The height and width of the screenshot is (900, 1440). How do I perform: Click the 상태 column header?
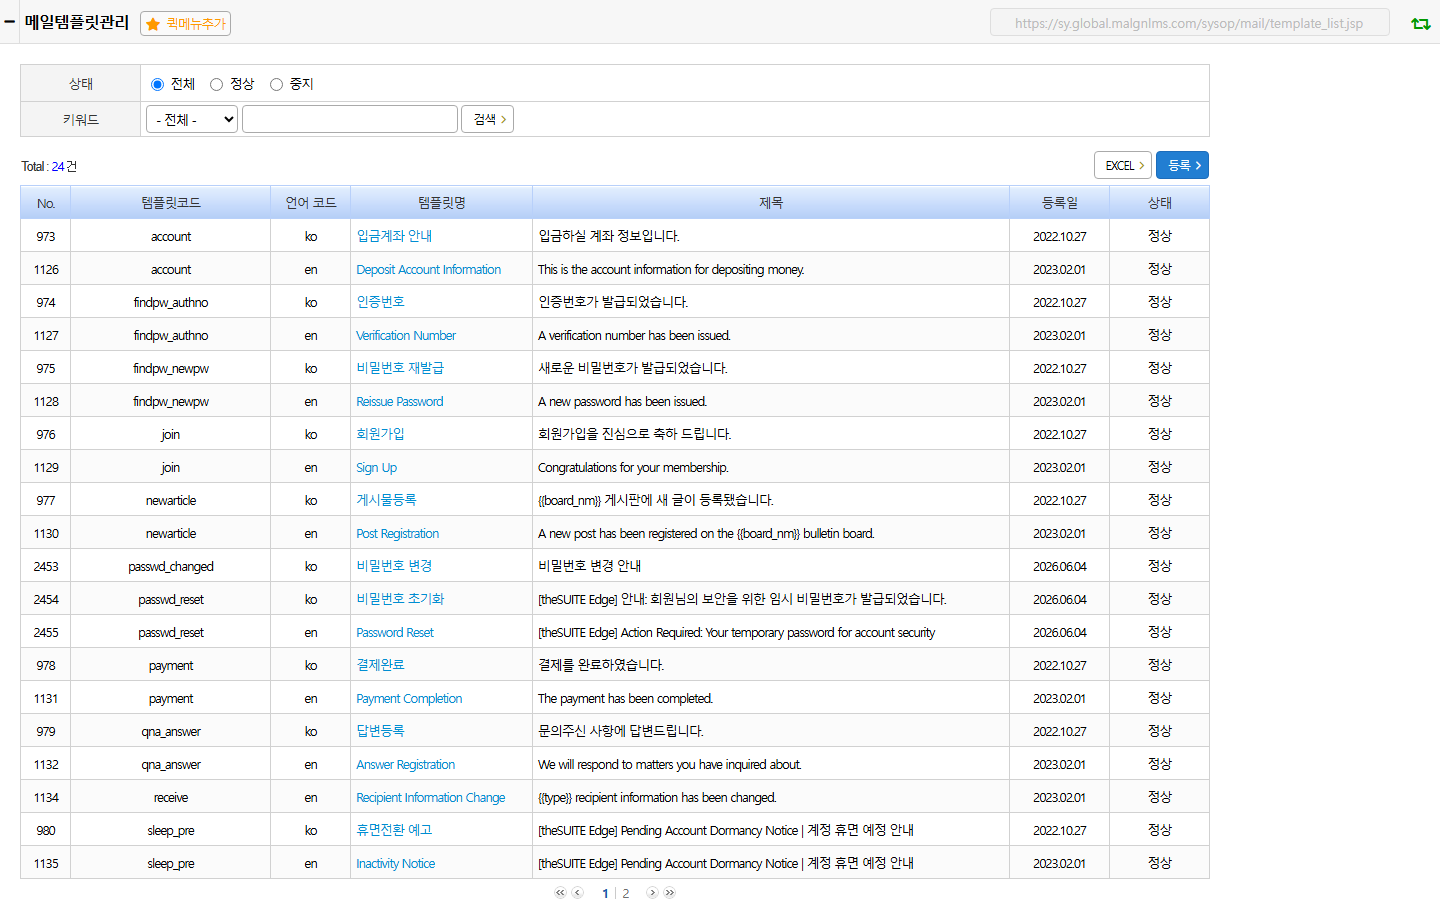coord(1160,203)
